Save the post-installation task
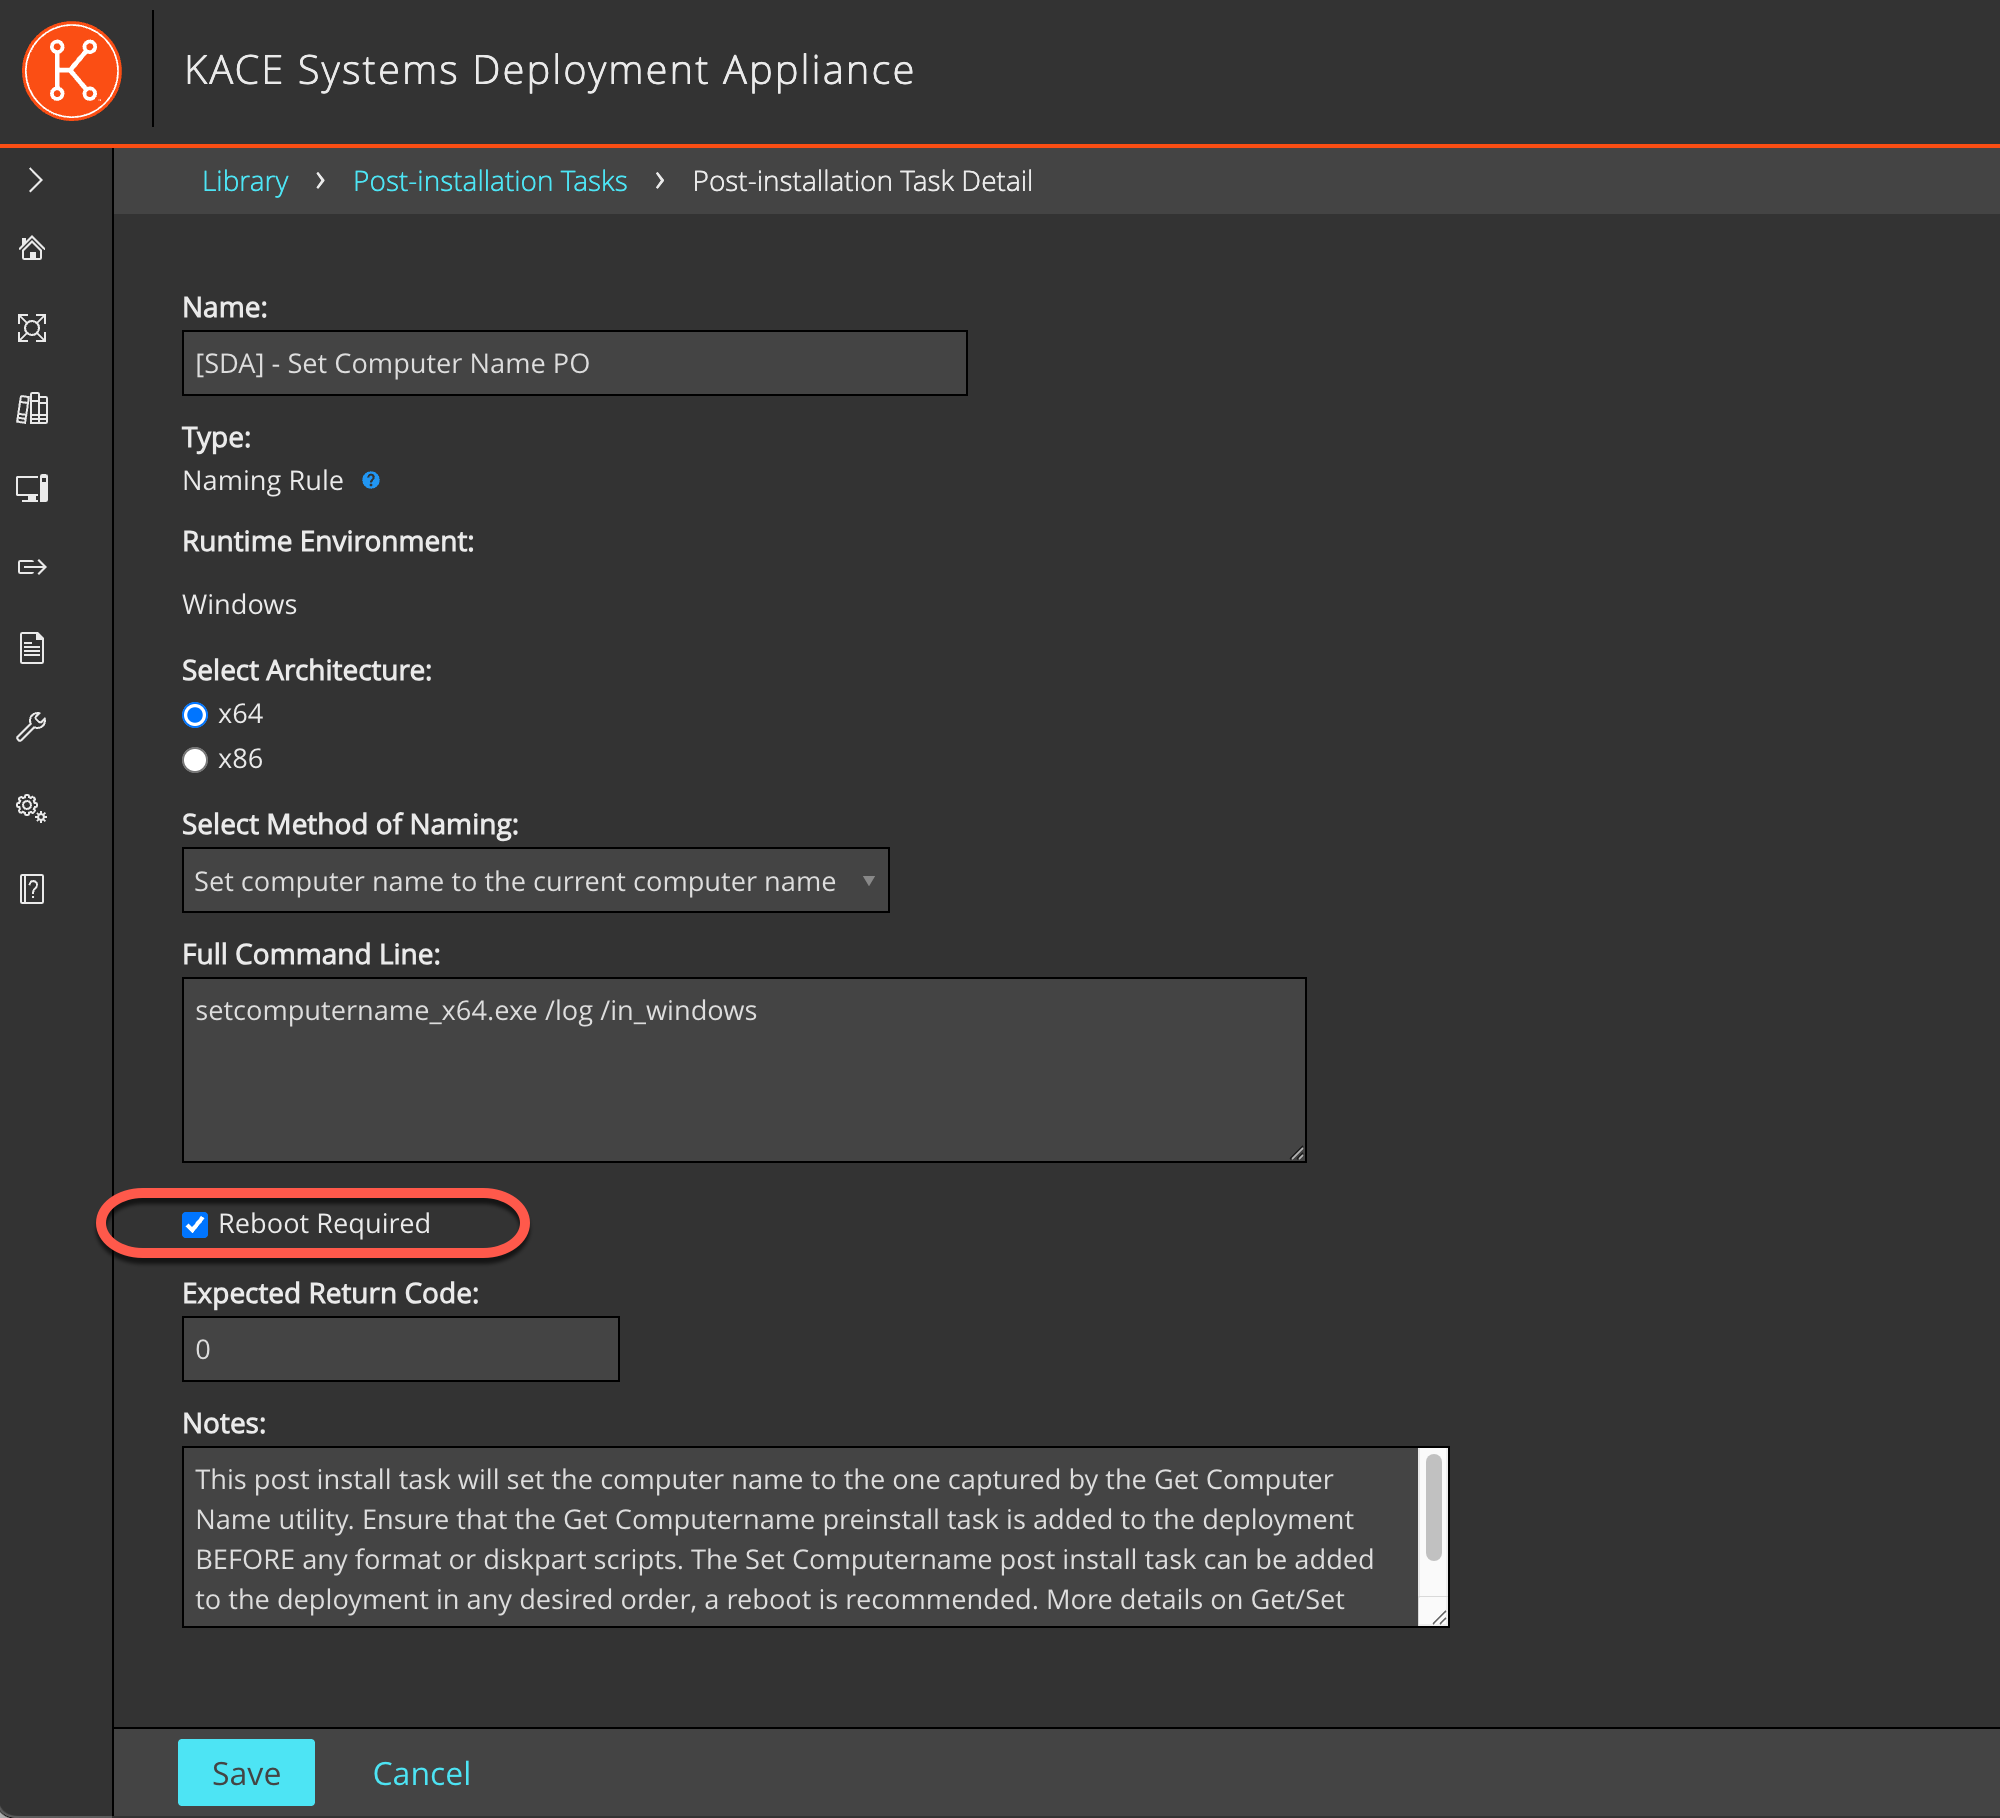This screenshot has height=1818, width=2000. pyautogui.click(x=246, y=1772)
